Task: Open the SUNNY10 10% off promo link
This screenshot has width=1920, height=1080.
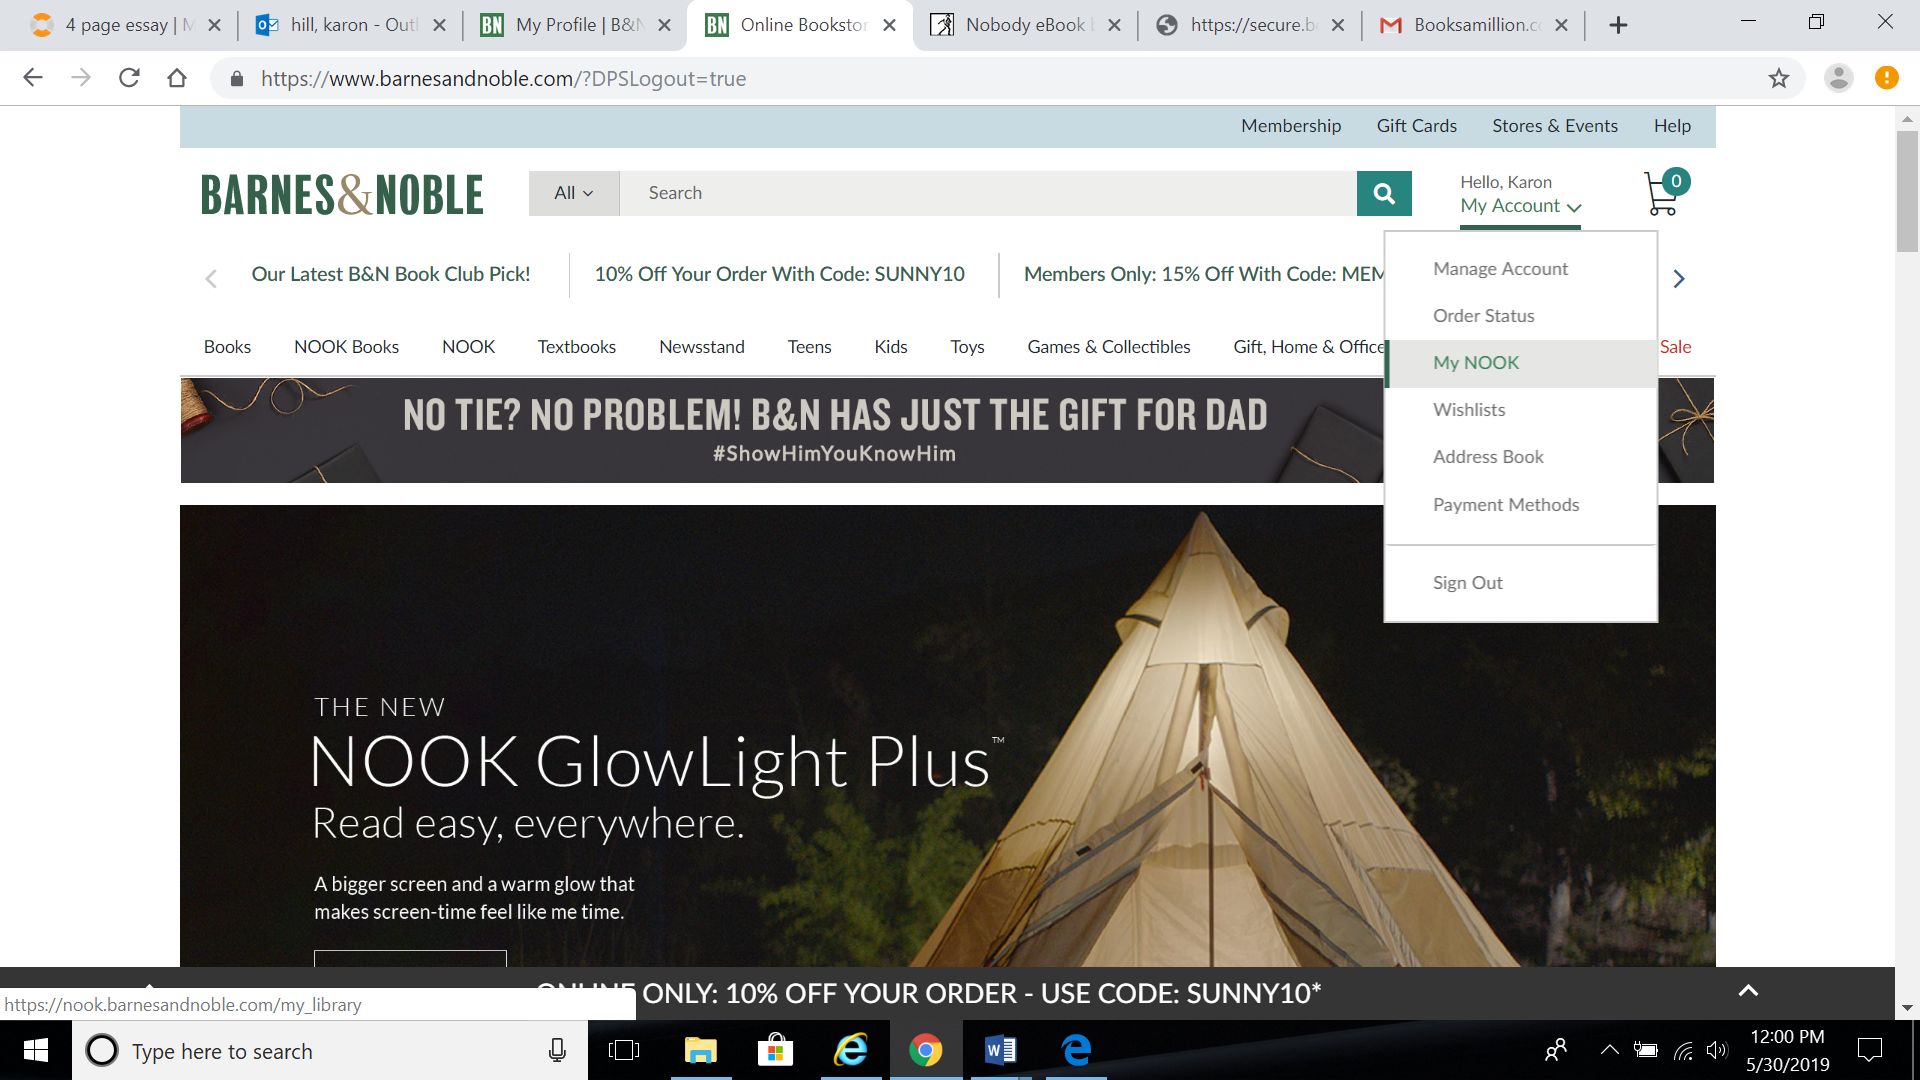Action: coord(780,274)
